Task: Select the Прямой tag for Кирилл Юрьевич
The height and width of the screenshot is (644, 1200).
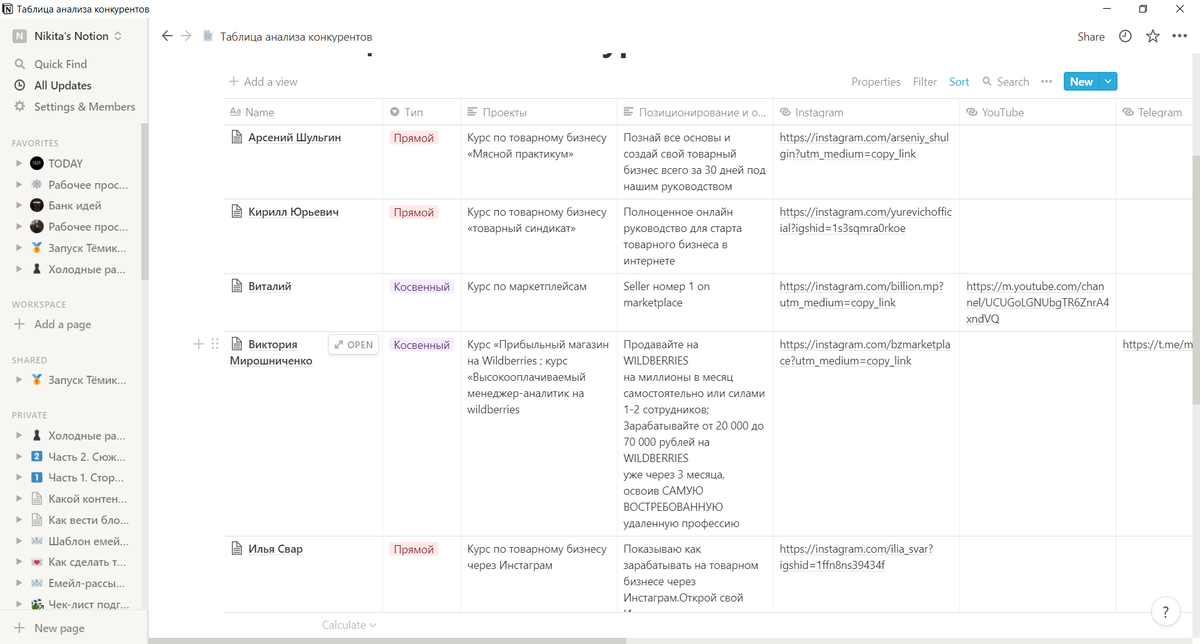Action: 413,213
